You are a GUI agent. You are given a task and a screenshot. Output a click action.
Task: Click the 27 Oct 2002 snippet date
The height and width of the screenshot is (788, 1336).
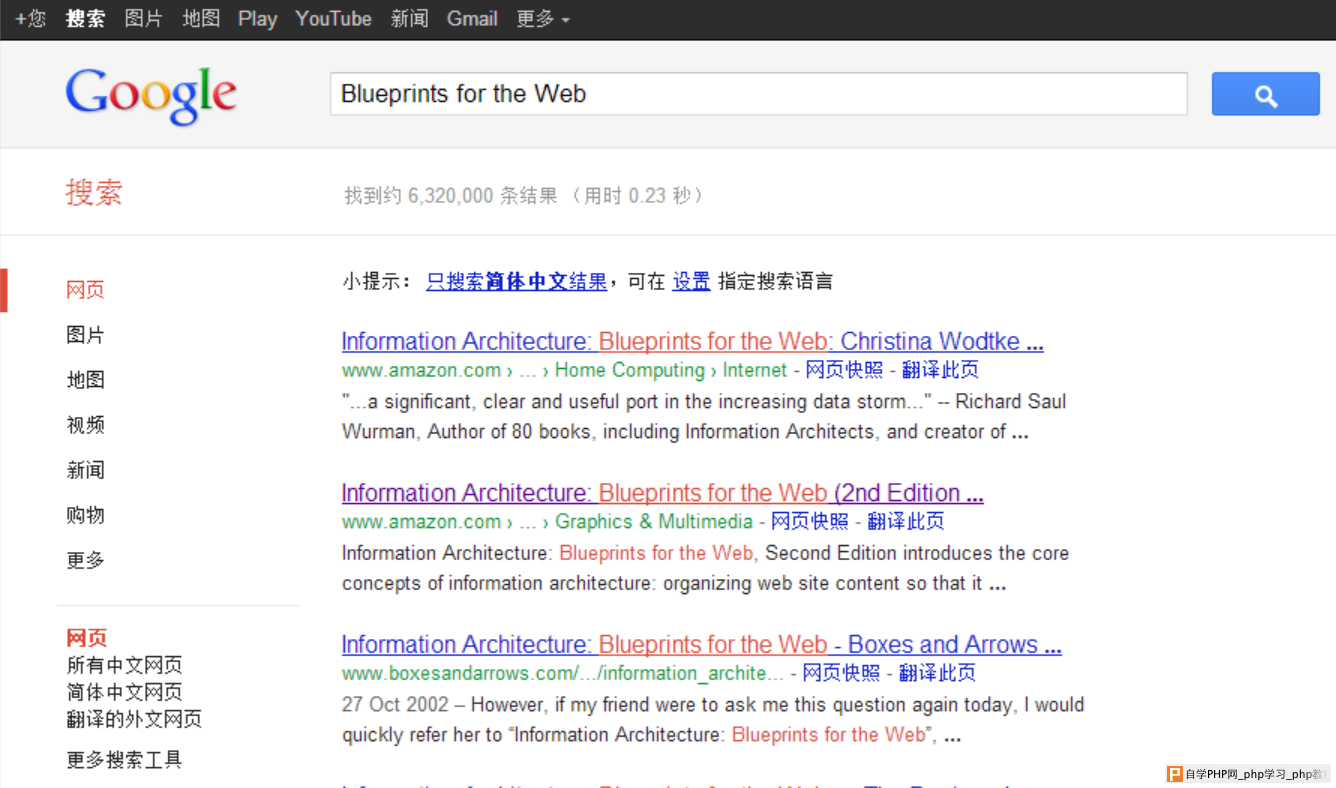[395, 705]
